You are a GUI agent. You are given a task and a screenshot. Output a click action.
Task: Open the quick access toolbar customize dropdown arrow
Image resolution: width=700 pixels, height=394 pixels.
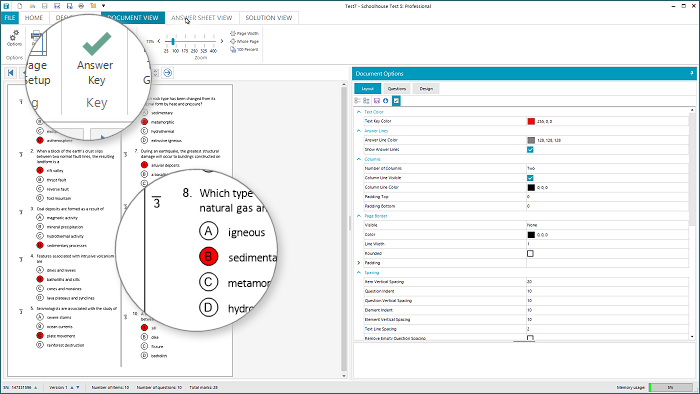pos(104,6)
